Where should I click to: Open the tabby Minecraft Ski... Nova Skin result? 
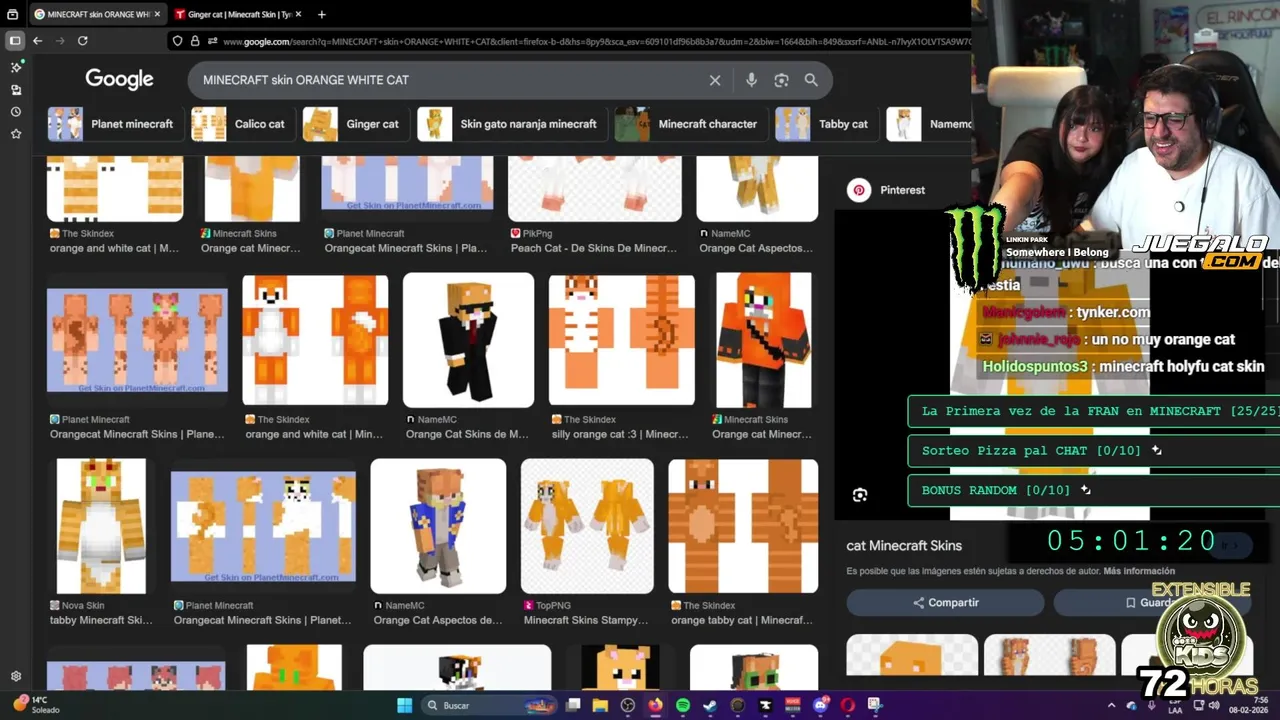(101, 620)
